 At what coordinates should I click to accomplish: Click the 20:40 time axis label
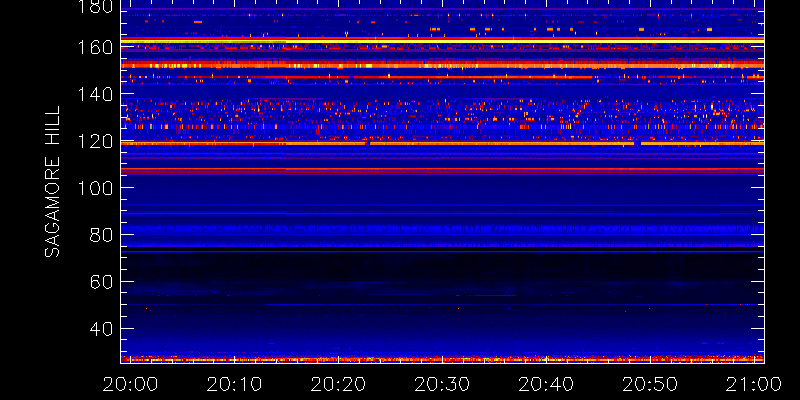tap(546, 384)
